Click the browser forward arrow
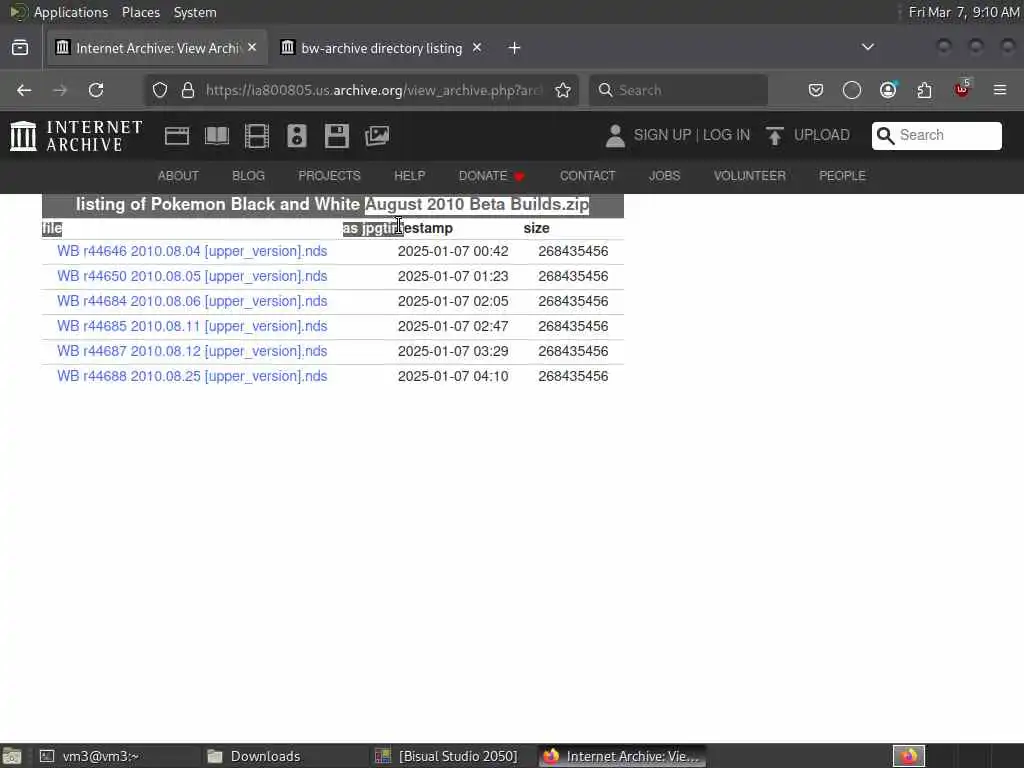Viewport: 1024px width, 768px height. click(60, 90)
